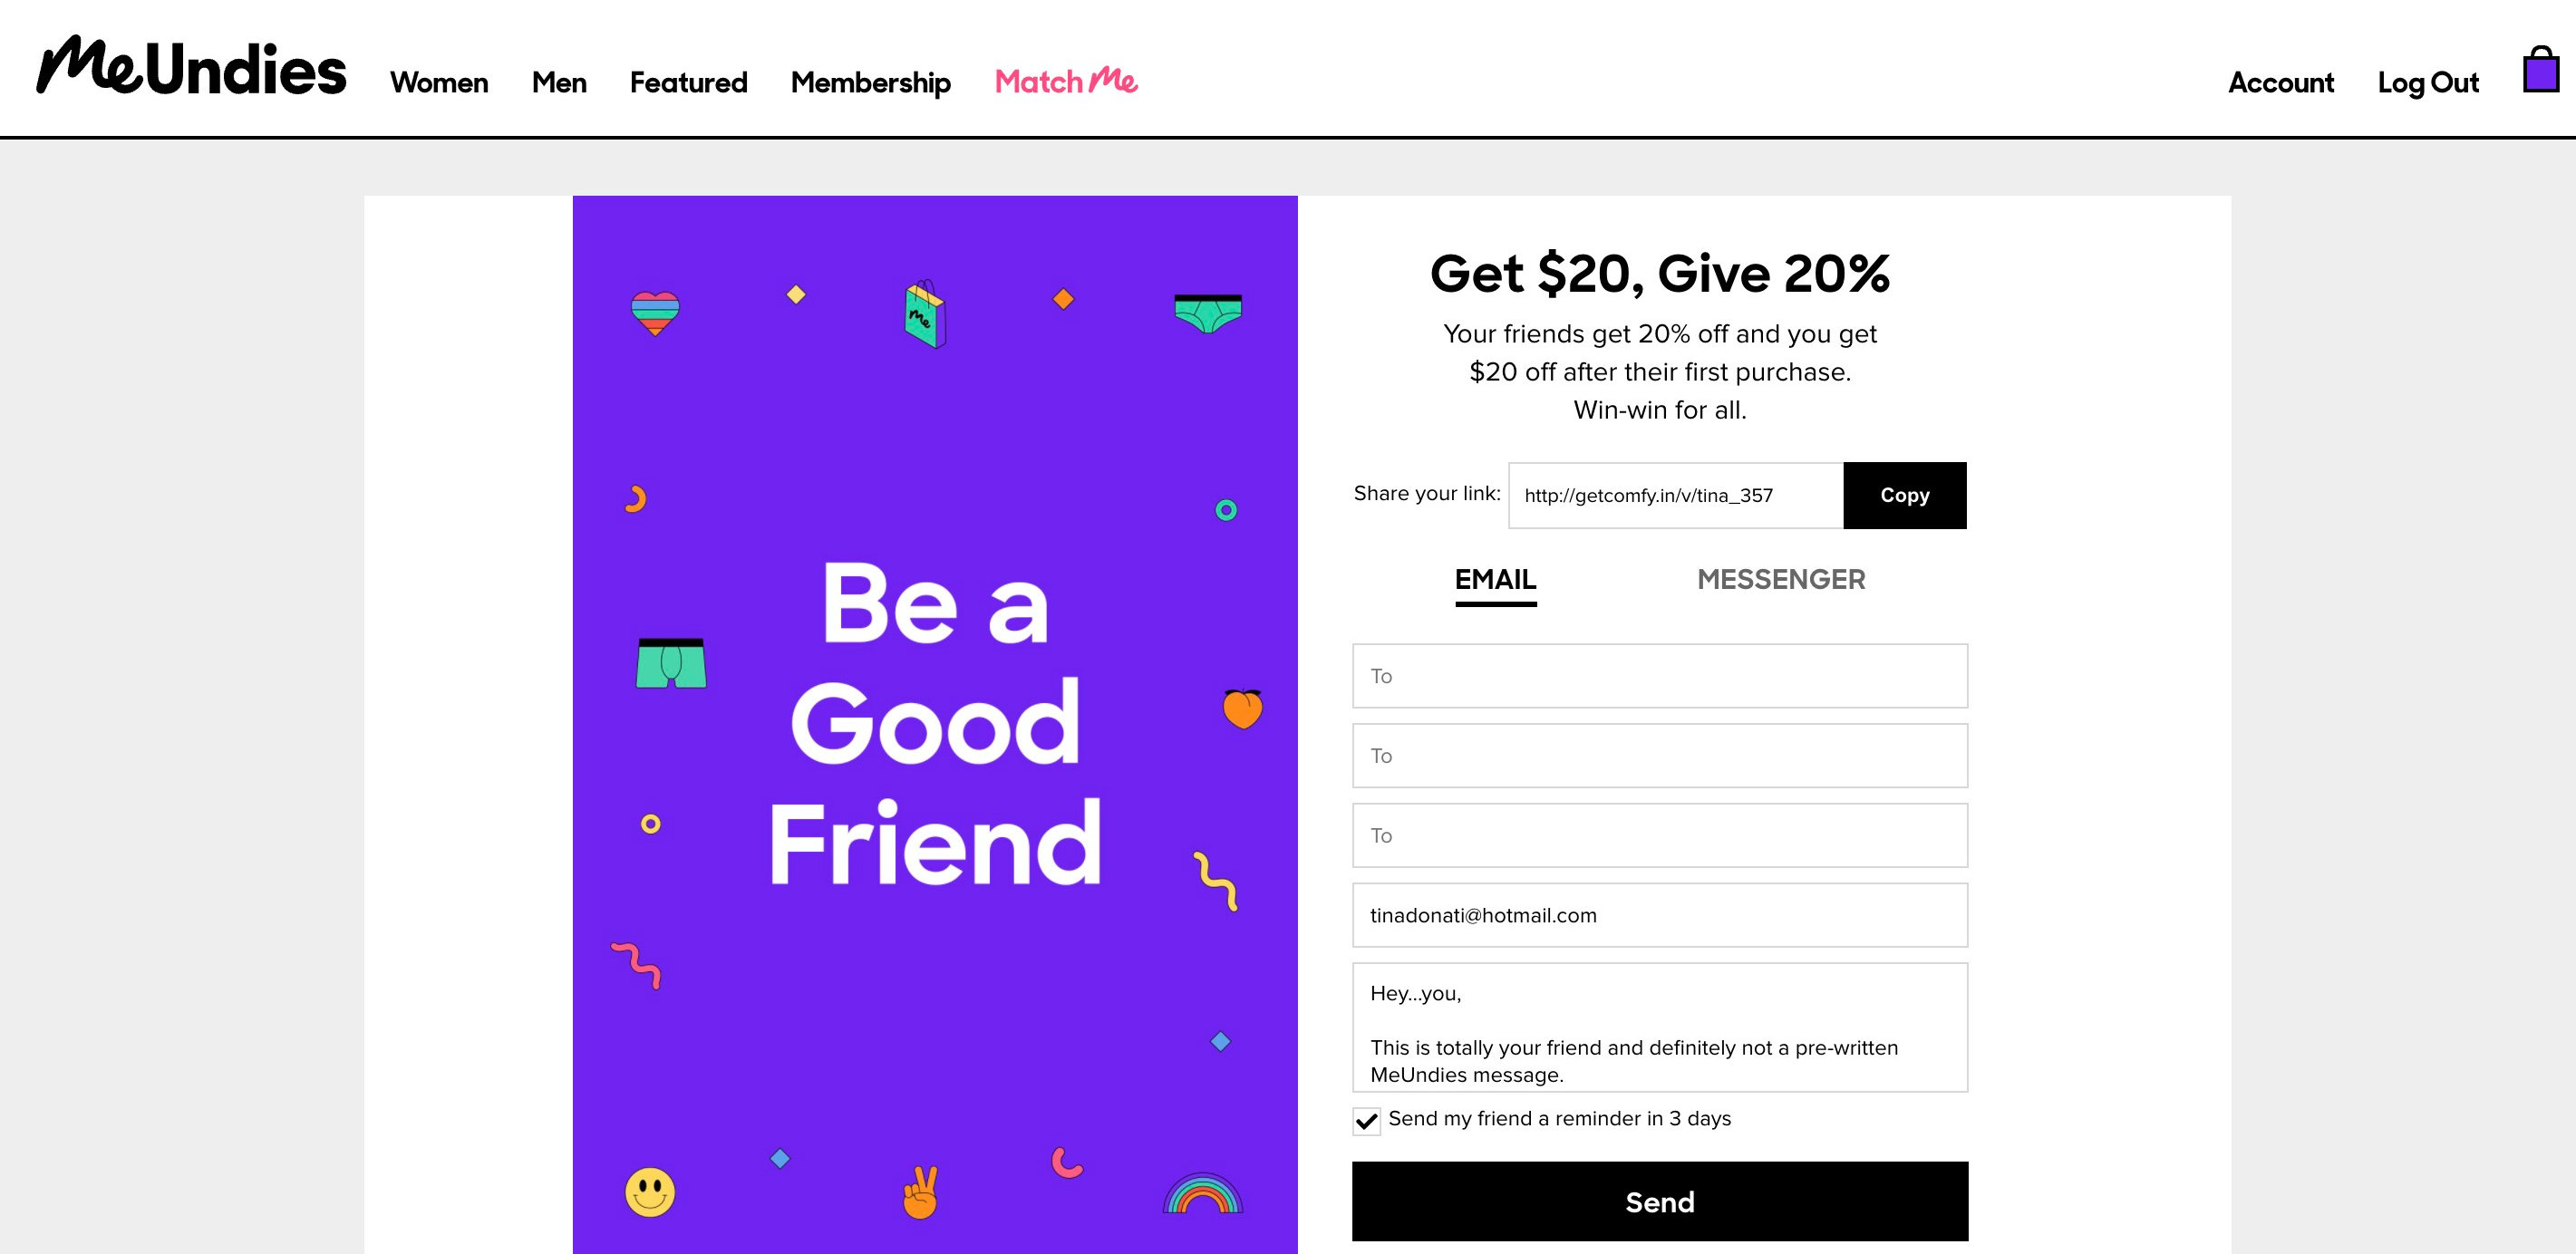This screenshot has height=1254, width=2576.
Task: Select the MESSENGER tab
Action: [x=1781, y=579]
